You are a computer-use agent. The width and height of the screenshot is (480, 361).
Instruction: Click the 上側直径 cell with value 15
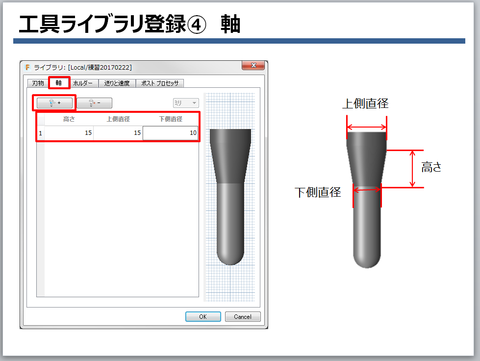tap(118, 133)
